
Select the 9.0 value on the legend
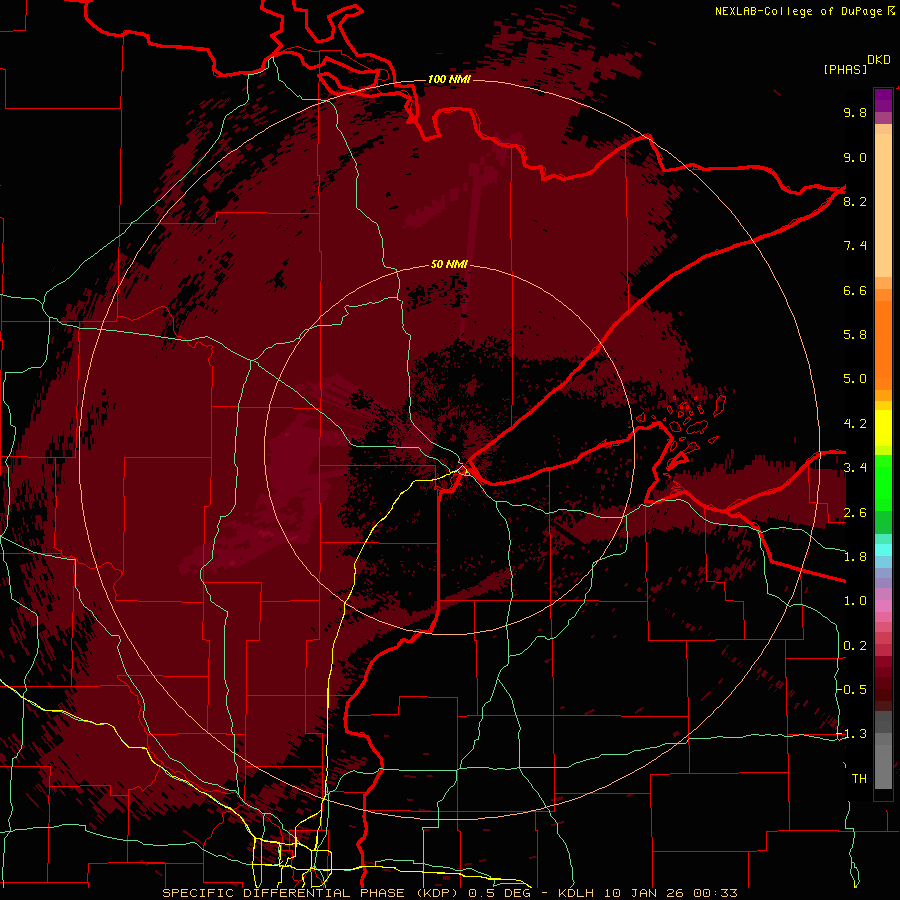(855, 157)
